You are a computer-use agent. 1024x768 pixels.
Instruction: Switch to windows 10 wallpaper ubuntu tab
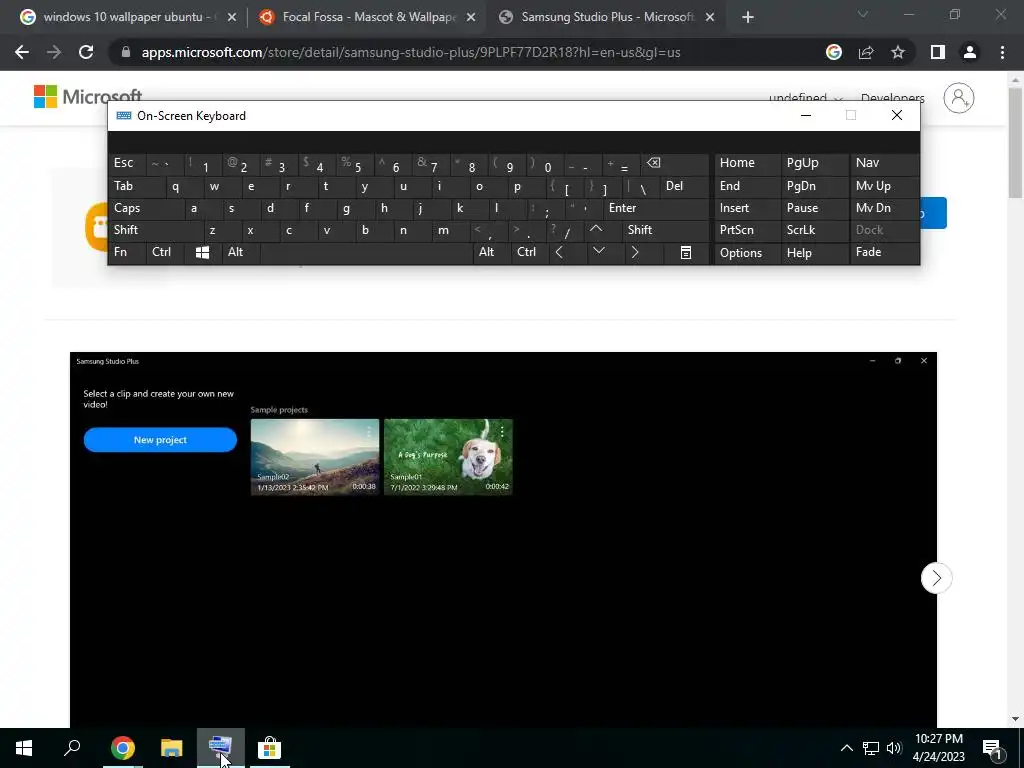[129, 17]
